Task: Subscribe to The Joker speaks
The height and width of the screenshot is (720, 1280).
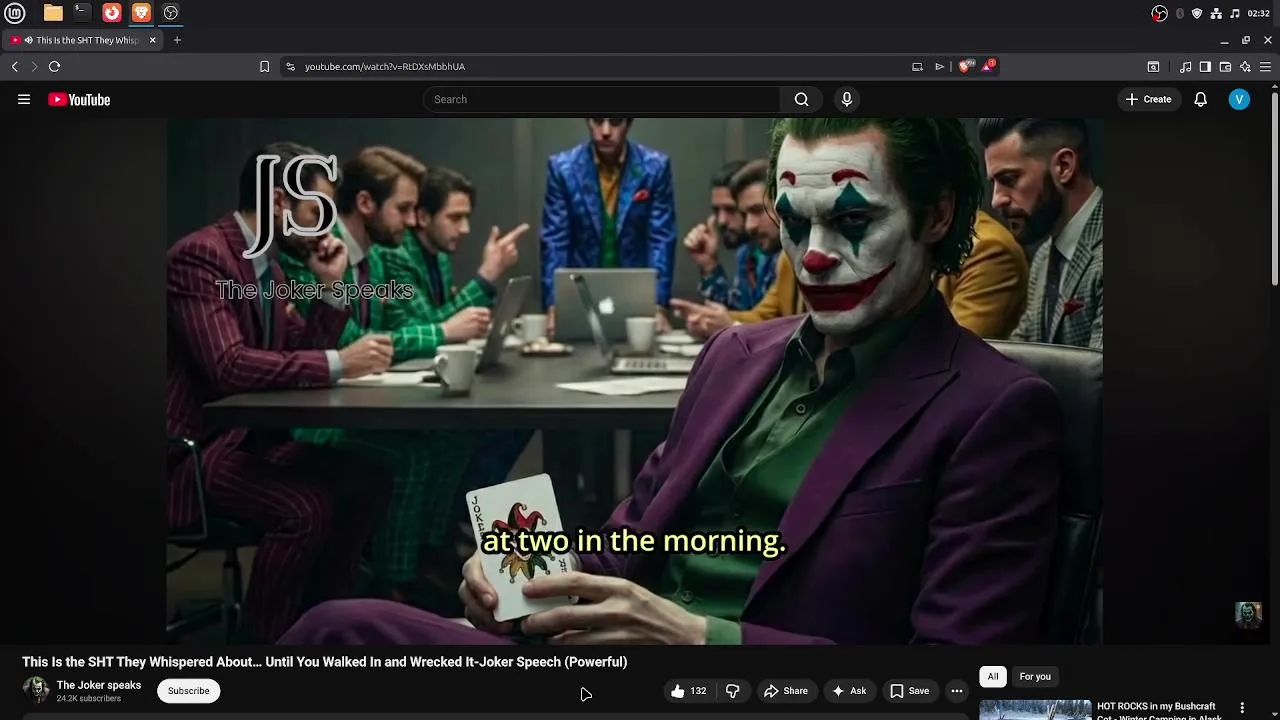Action: pyautogui.click(x=188, y=691)
